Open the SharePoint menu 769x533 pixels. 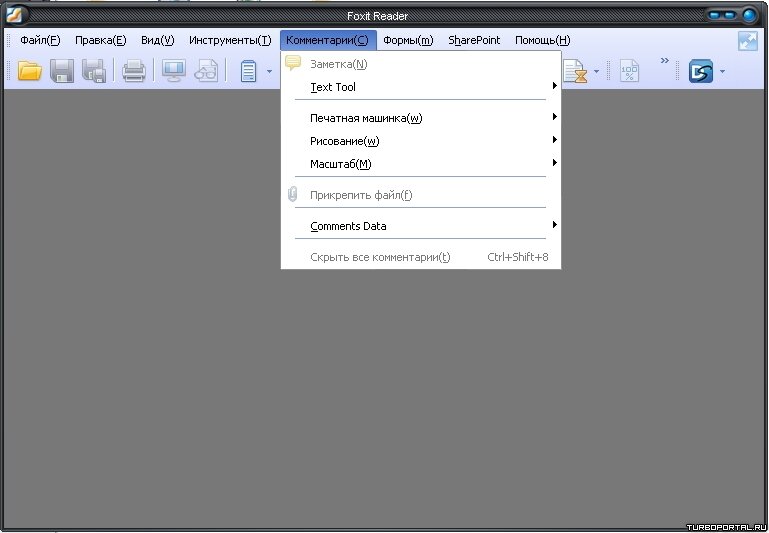tap(474, 40)
